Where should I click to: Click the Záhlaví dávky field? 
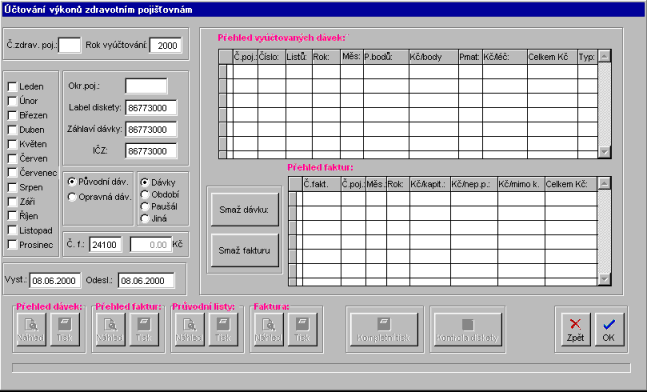pyautogui.click(x=151, y=130)
